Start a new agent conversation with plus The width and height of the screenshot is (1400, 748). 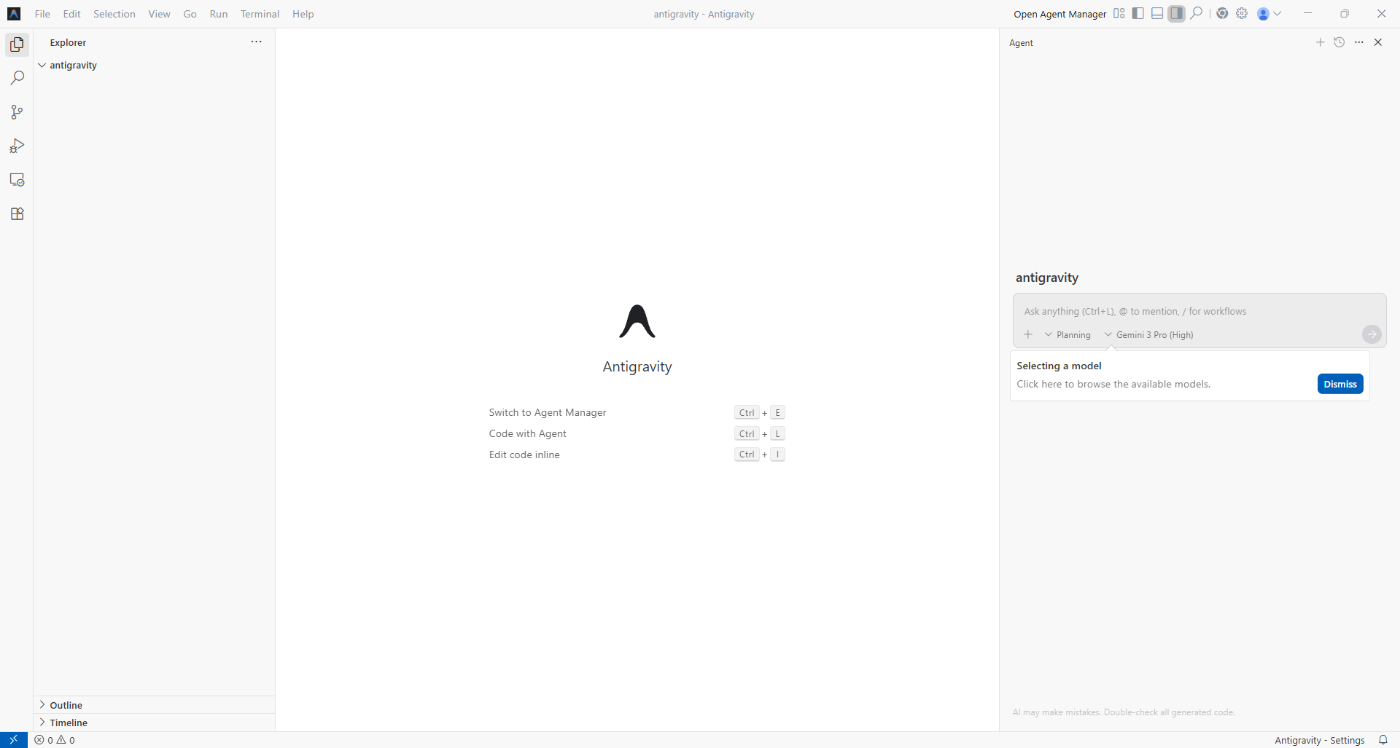click(1320, 42)
